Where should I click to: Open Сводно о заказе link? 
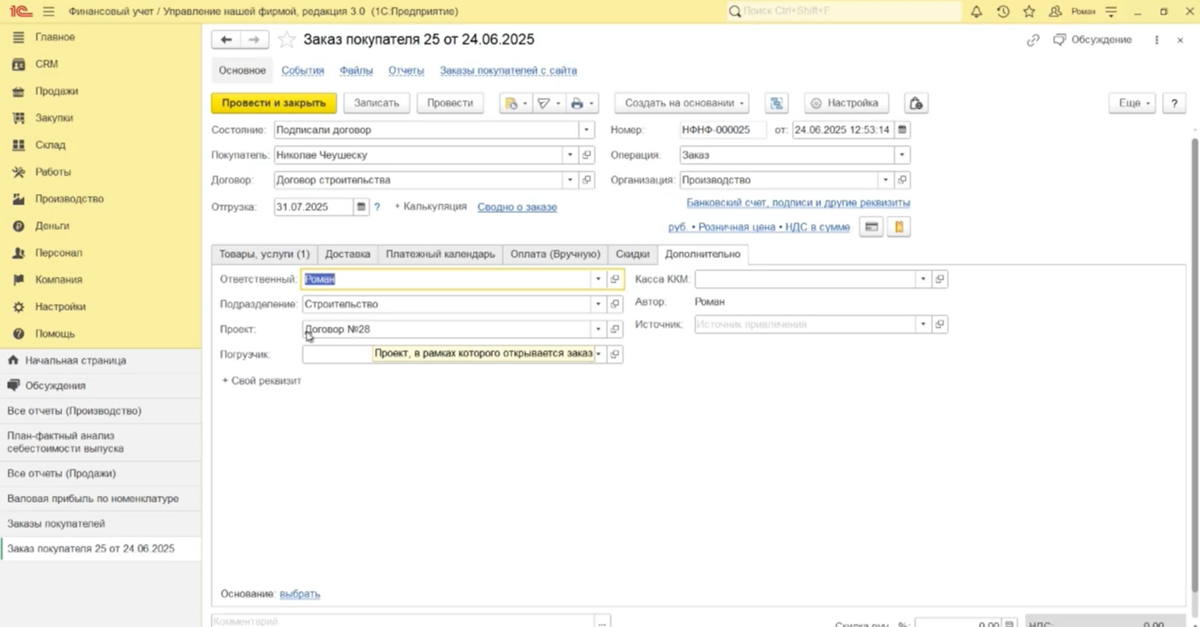[517, 207]
